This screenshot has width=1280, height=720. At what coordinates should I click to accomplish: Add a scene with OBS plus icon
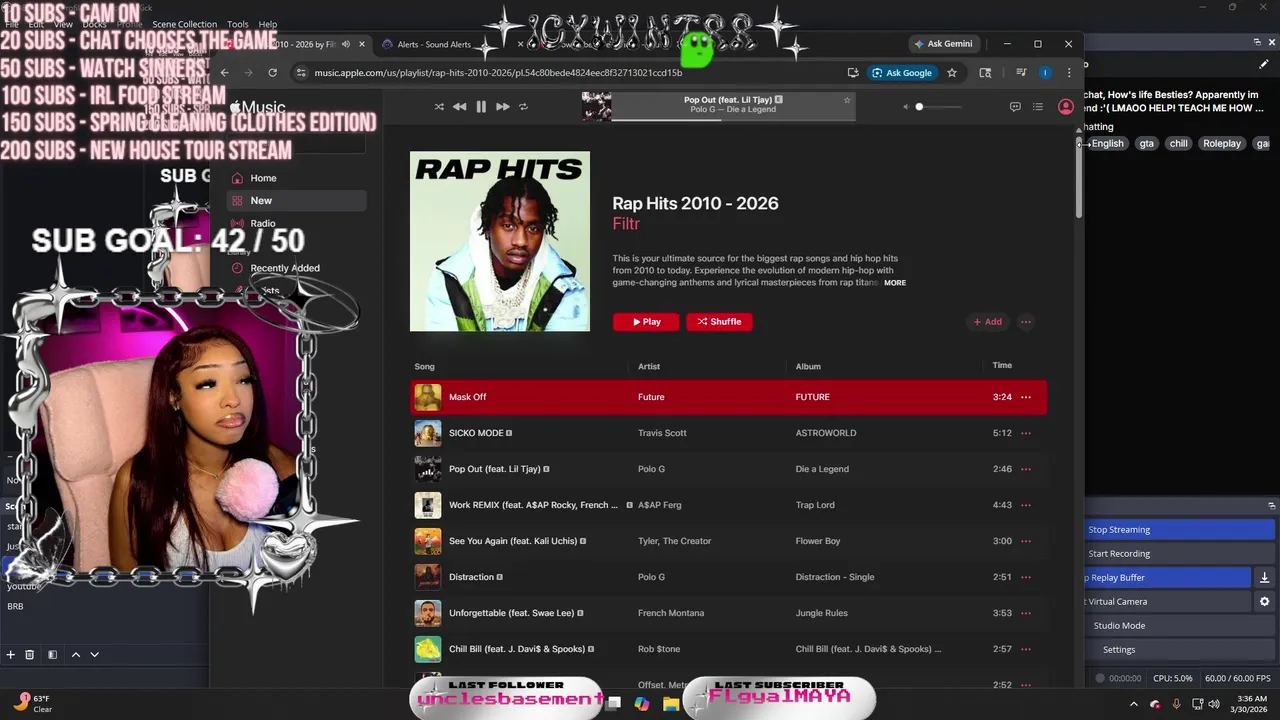[10, 654]
